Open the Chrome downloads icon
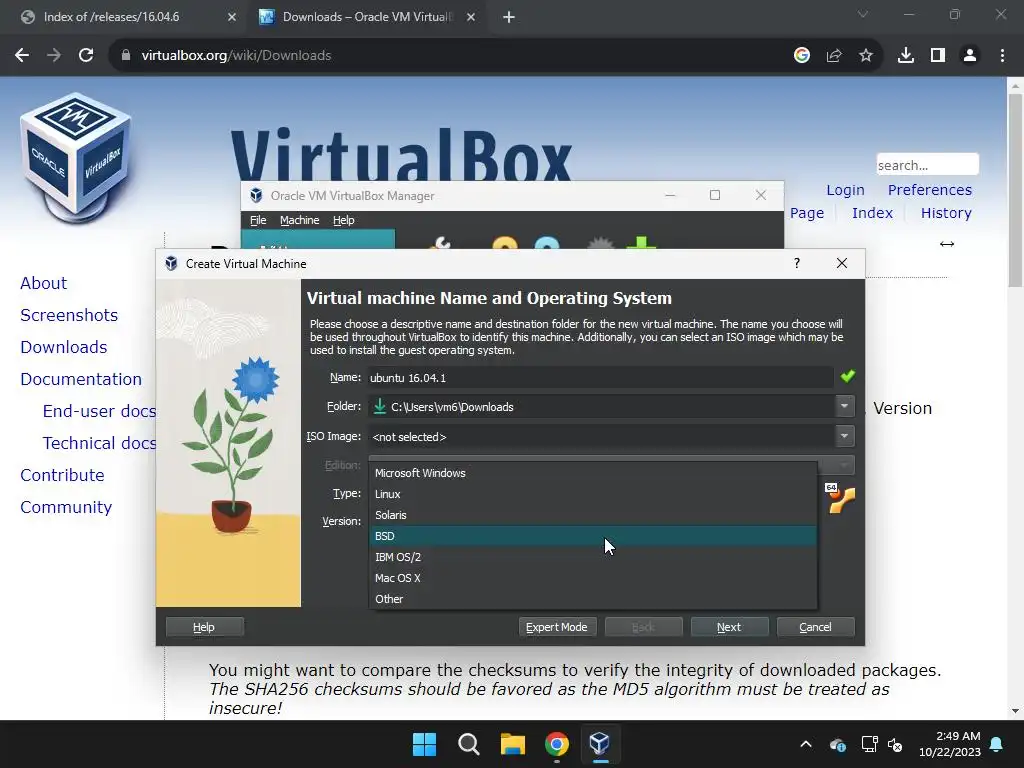The height and width of the screenshot is (768, 1024). click(x=906, y=56)
